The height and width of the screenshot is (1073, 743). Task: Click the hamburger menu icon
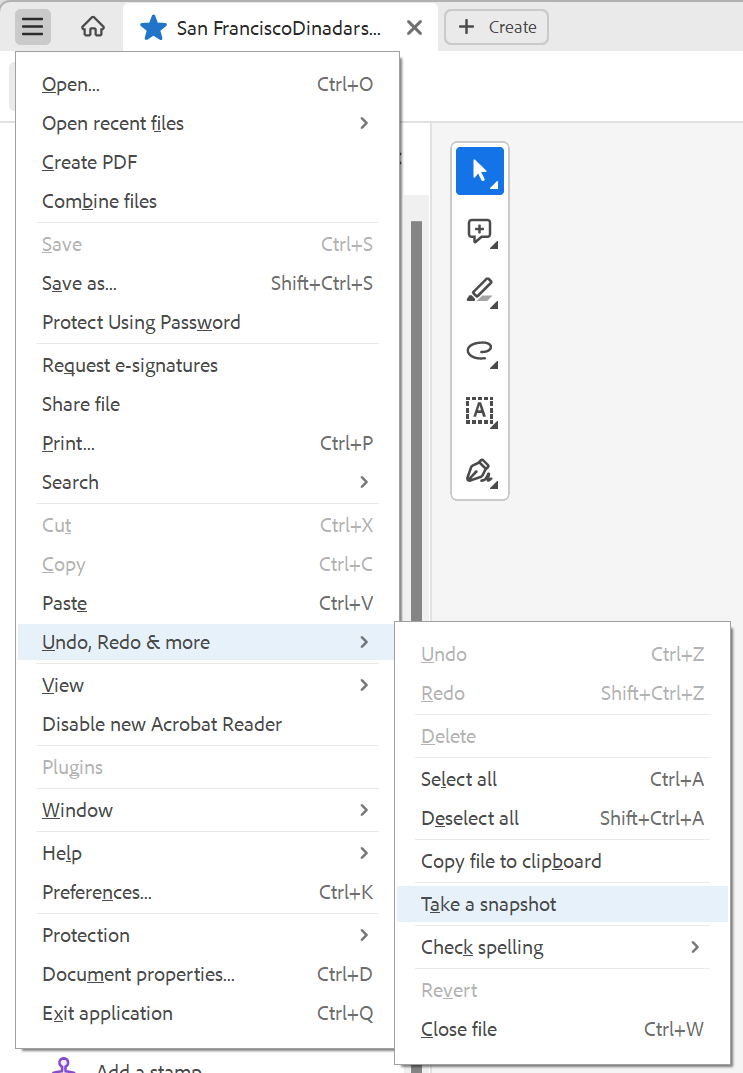pos(32,26)
